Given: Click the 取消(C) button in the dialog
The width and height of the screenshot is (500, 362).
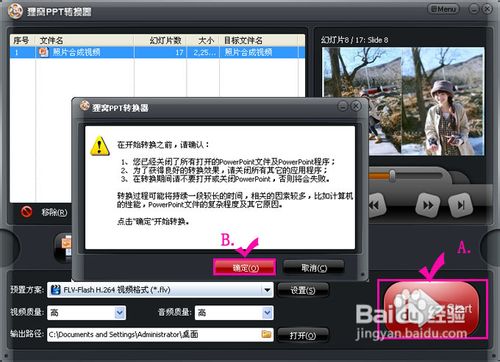Looking at the screenshot, I should coord(314,267).
